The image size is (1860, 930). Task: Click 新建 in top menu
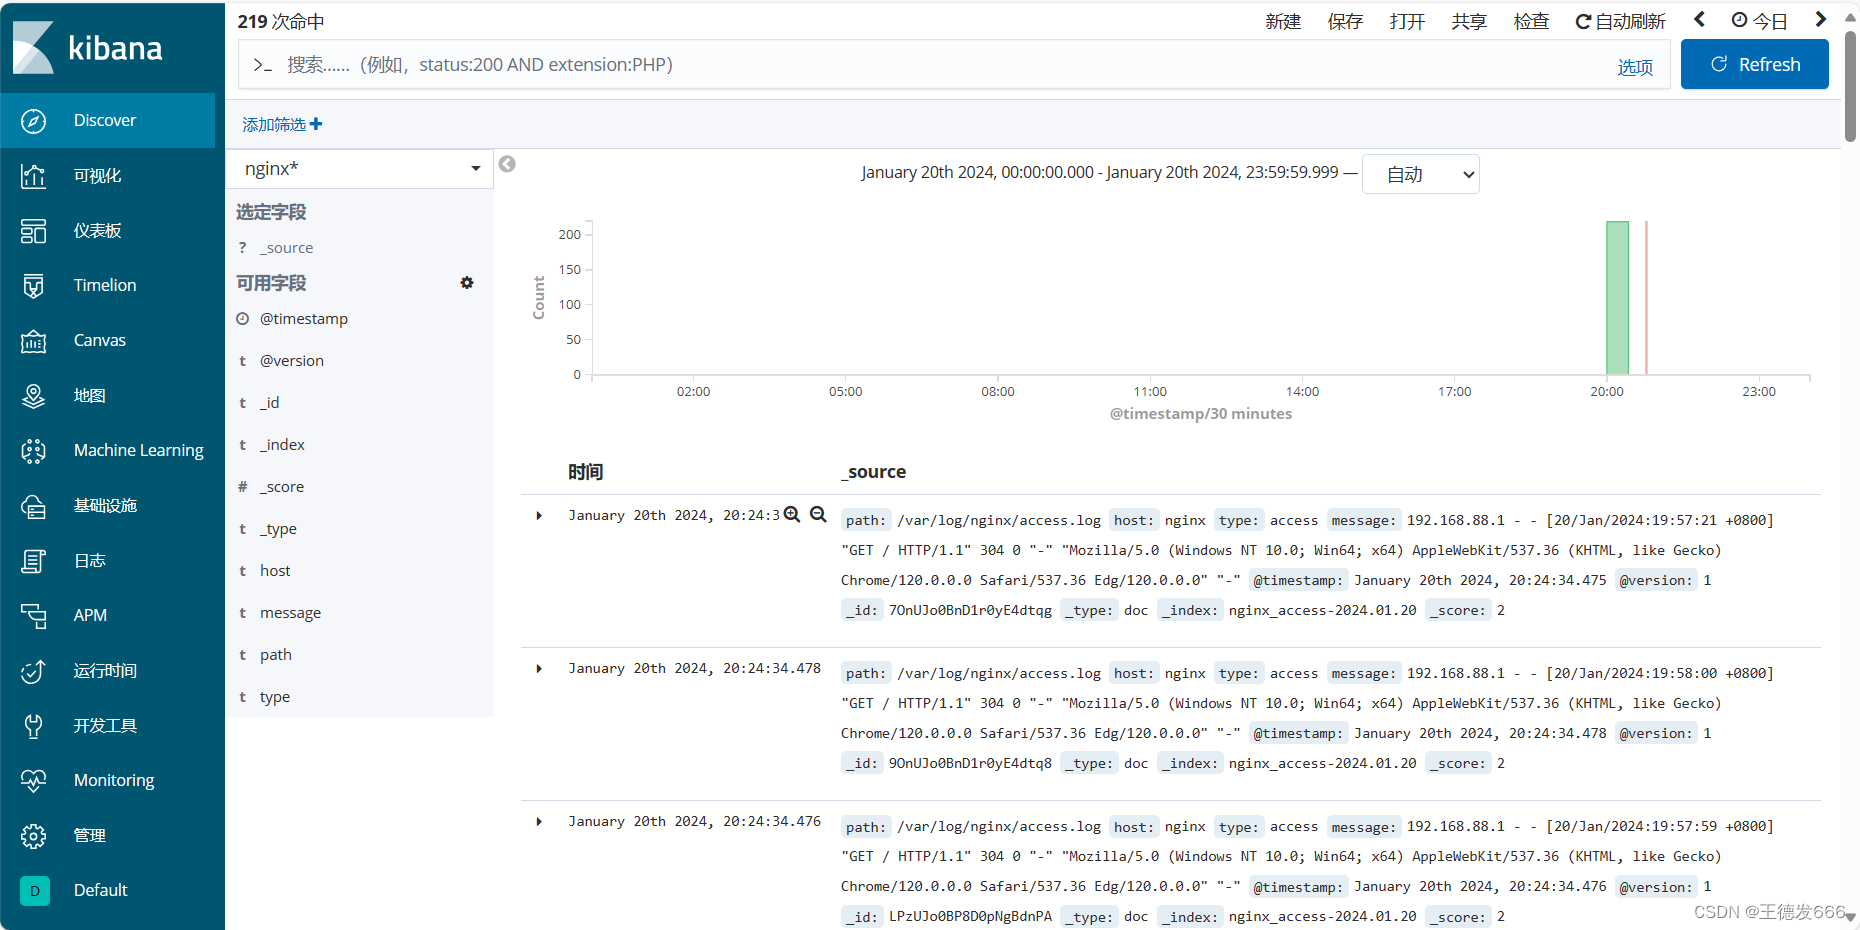[x=1283, y=21]
